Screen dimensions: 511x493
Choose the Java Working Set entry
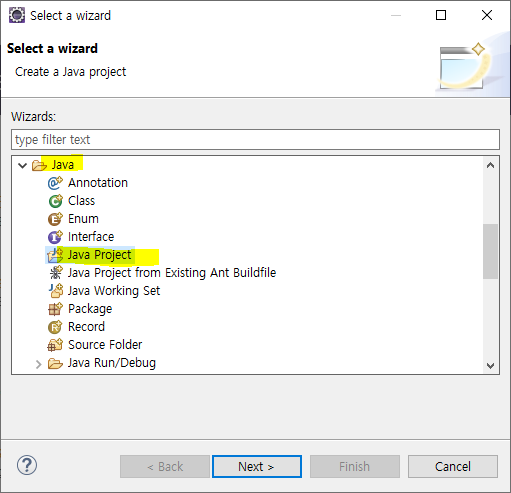pos(114,291)
